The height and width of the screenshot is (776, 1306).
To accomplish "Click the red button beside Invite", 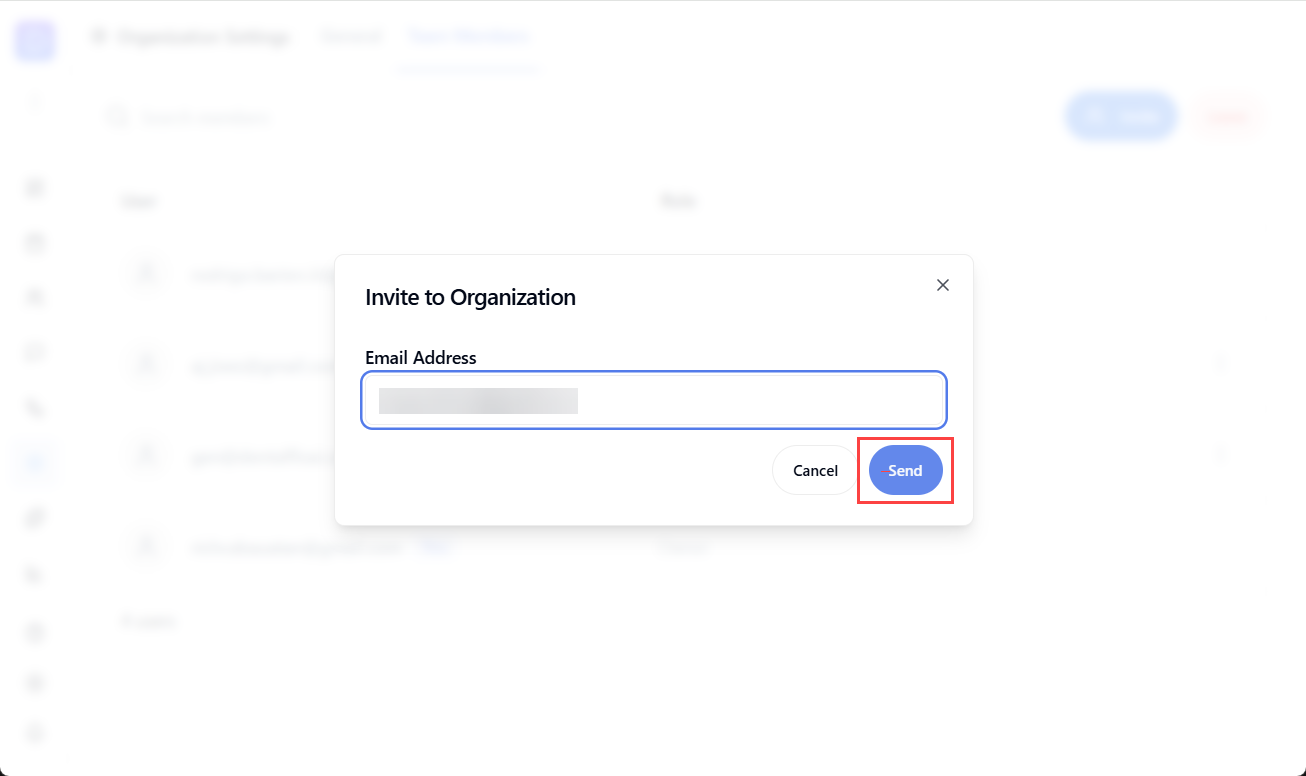I will pos(1227,117).
